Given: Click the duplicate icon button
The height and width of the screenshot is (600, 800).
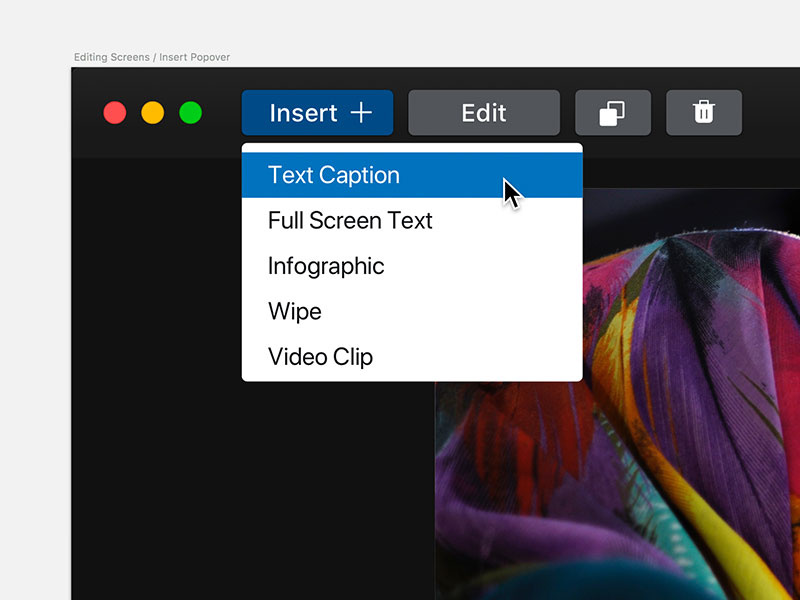Looking at the screenshot, I should click(613, 113).
